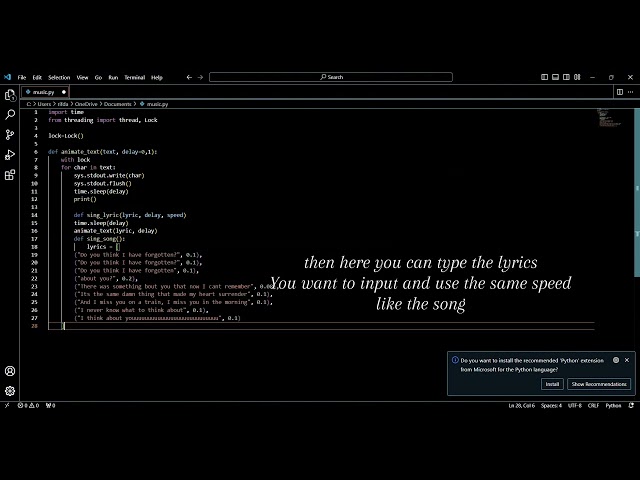Screen dimensions: 640x480
Task: Open the Manage gear icon
Action: [x=10, y=391]
